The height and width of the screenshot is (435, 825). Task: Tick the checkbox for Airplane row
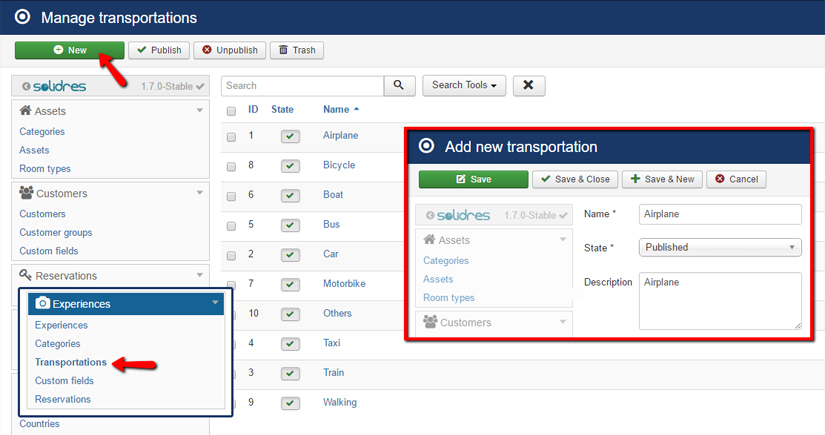[x=231, y=137]
